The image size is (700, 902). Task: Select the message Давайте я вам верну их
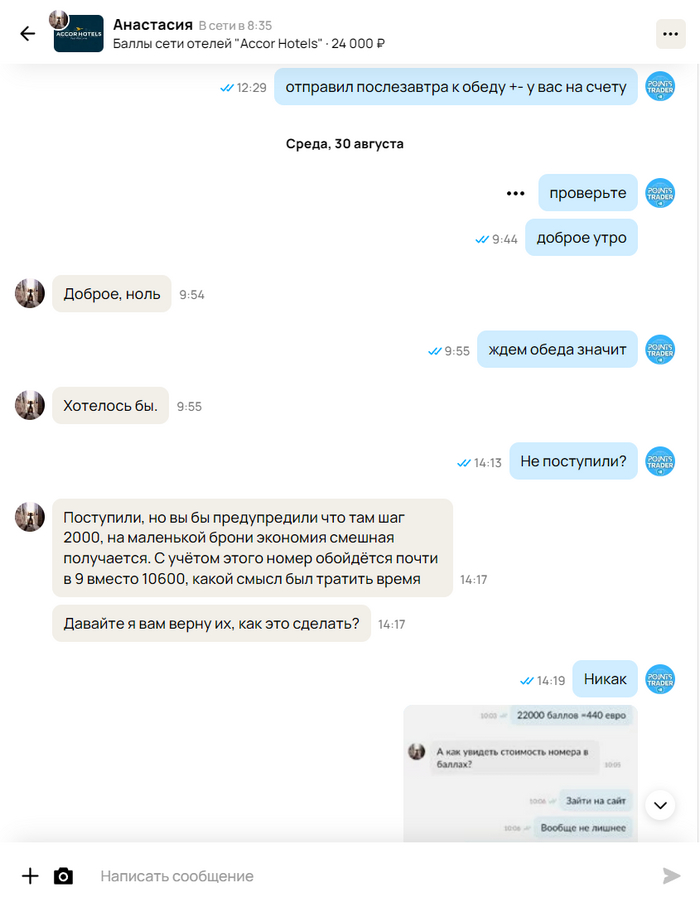coord(211,624)
